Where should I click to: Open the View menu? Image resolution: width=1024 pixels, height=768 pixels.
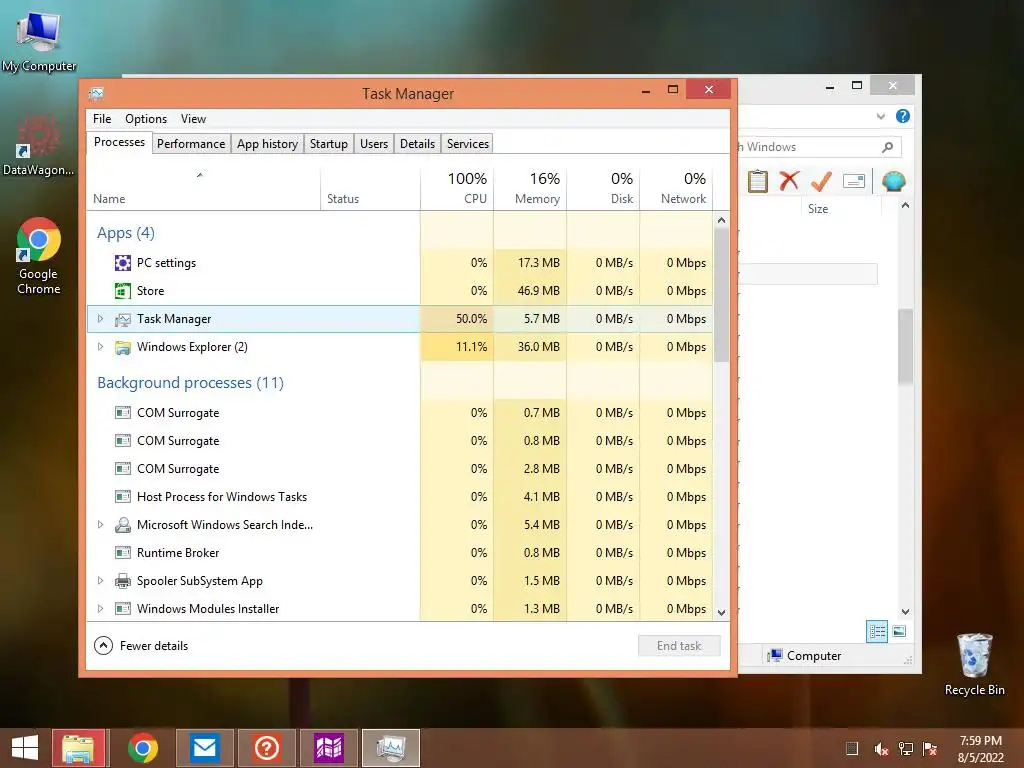pyautogui.click(x=193, y=119)
